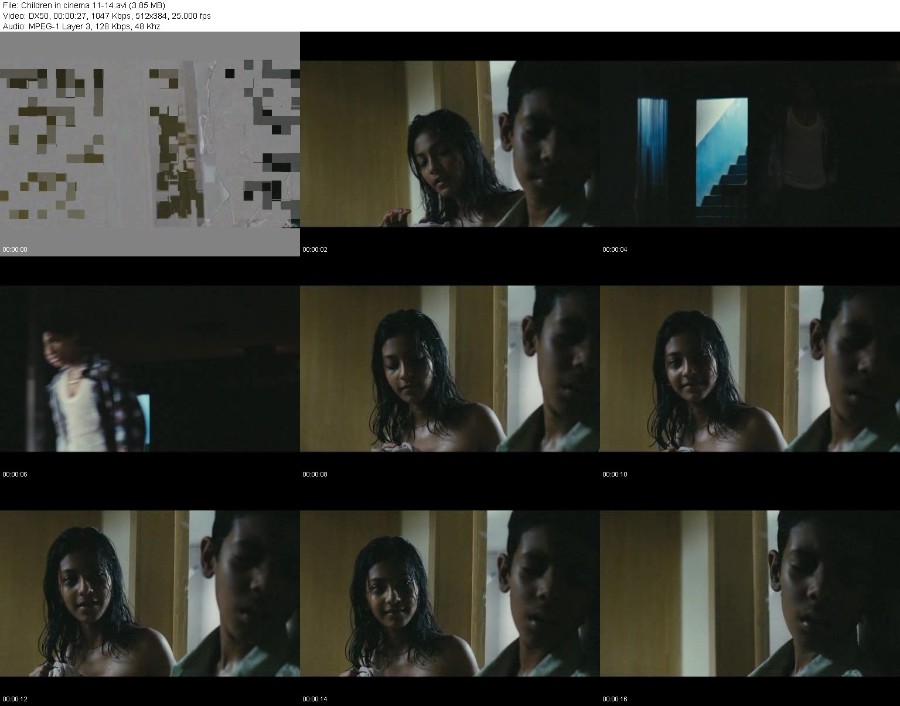Click the 'Audio: MPEG-1 Layer 3' info line
The width and height of the screenshot is (900, 706).
pyautogui.click(x=82, y=26)
